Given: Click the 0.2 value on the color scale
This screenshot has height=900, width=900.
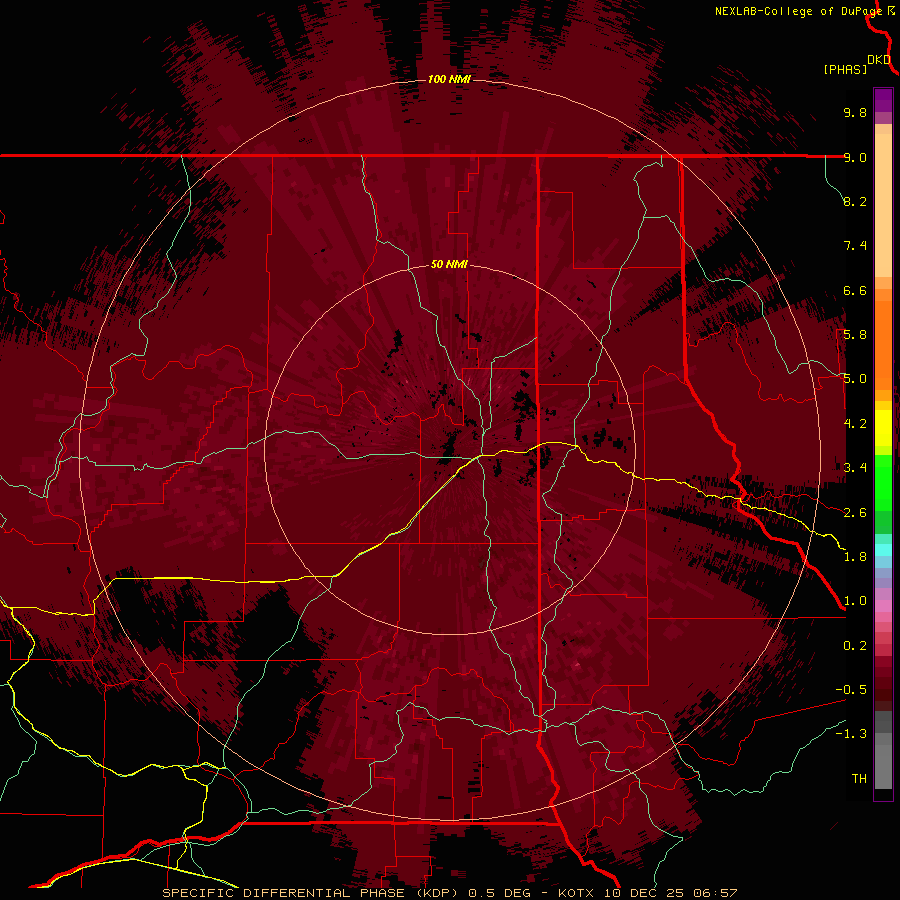Looking at the screenshot, I should coord(855,646).
